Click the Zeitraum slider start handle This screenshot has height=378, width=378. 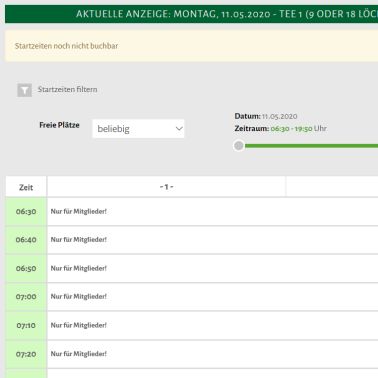(x=239, y=146)
